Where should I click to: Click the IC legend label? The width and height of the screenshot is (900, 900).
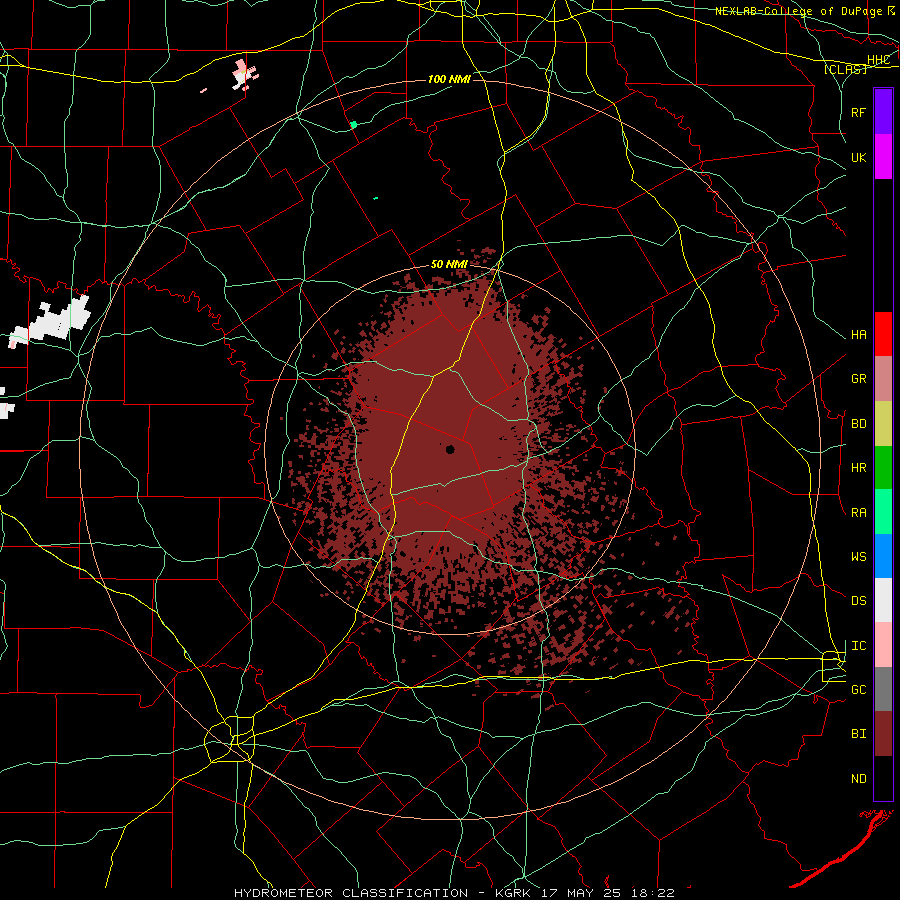pyautogui.click(x=858, y=646)
